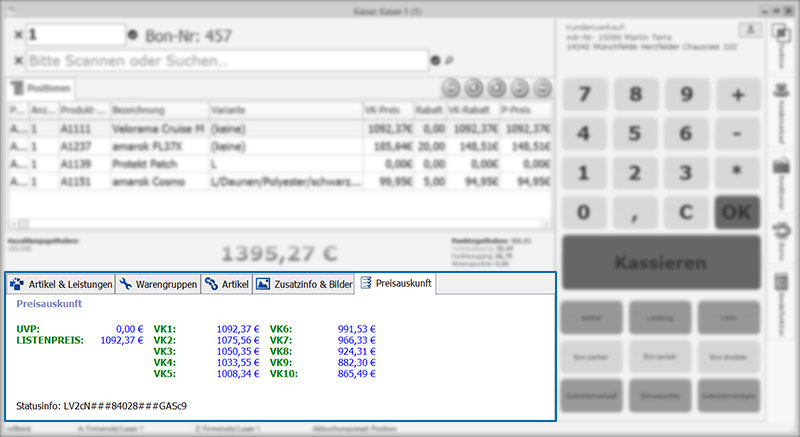Tap number 7 on the numeric keypad

pyautogui.click(x=585, y=94)
